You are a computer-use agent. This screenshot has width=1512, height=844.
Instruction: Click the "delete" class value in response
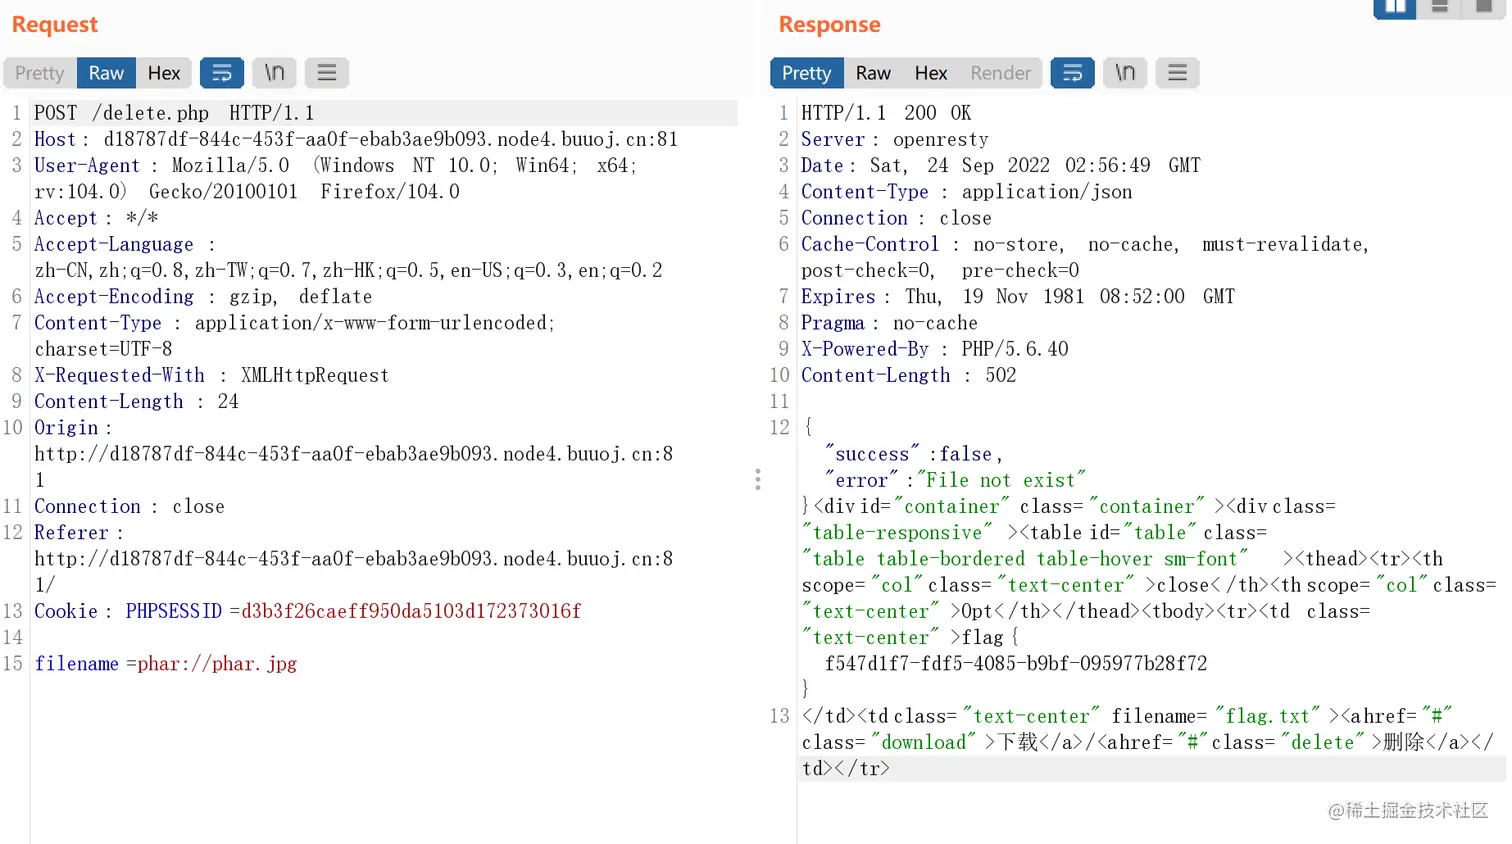click(x=1322, y=742)
